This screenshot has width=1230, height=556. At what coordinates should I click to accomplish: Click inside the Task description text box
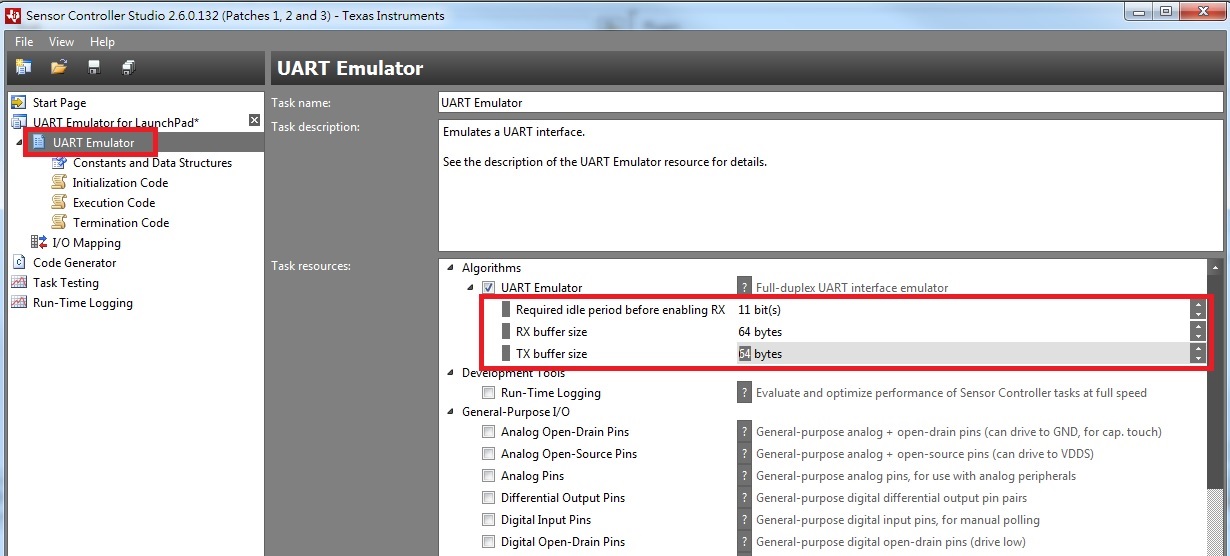[831, 186]
